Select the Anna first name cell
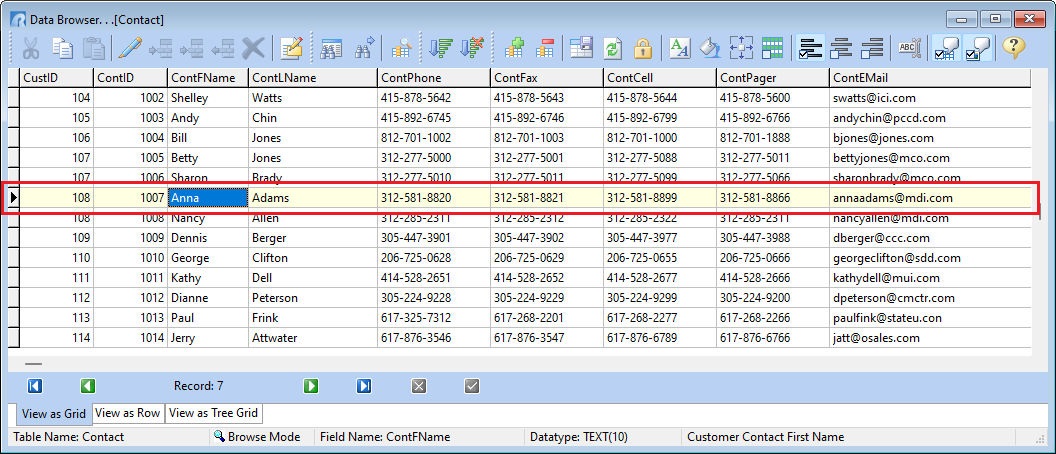1056x454 pixels. [207, 198]
